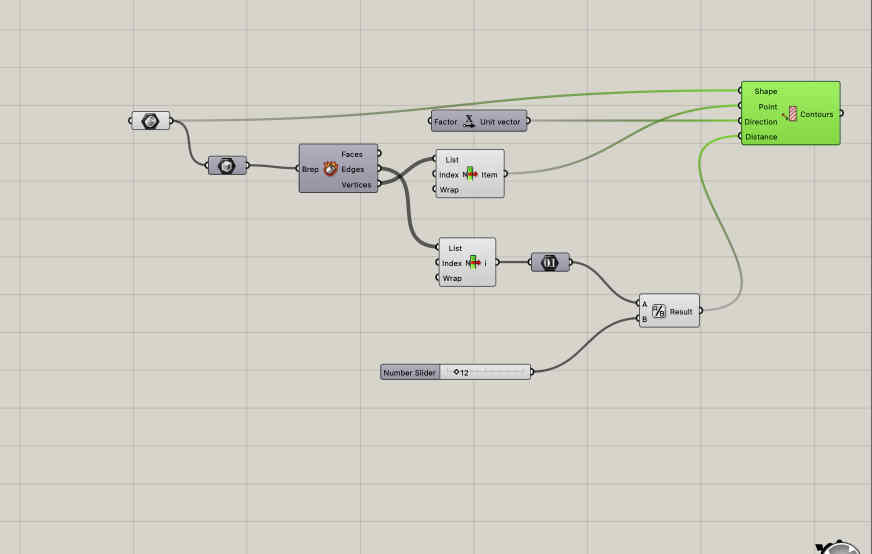Click the Edges output of Deconstruct Brep
The width and height of the screenshot is (872, 554).
(353, 169)
